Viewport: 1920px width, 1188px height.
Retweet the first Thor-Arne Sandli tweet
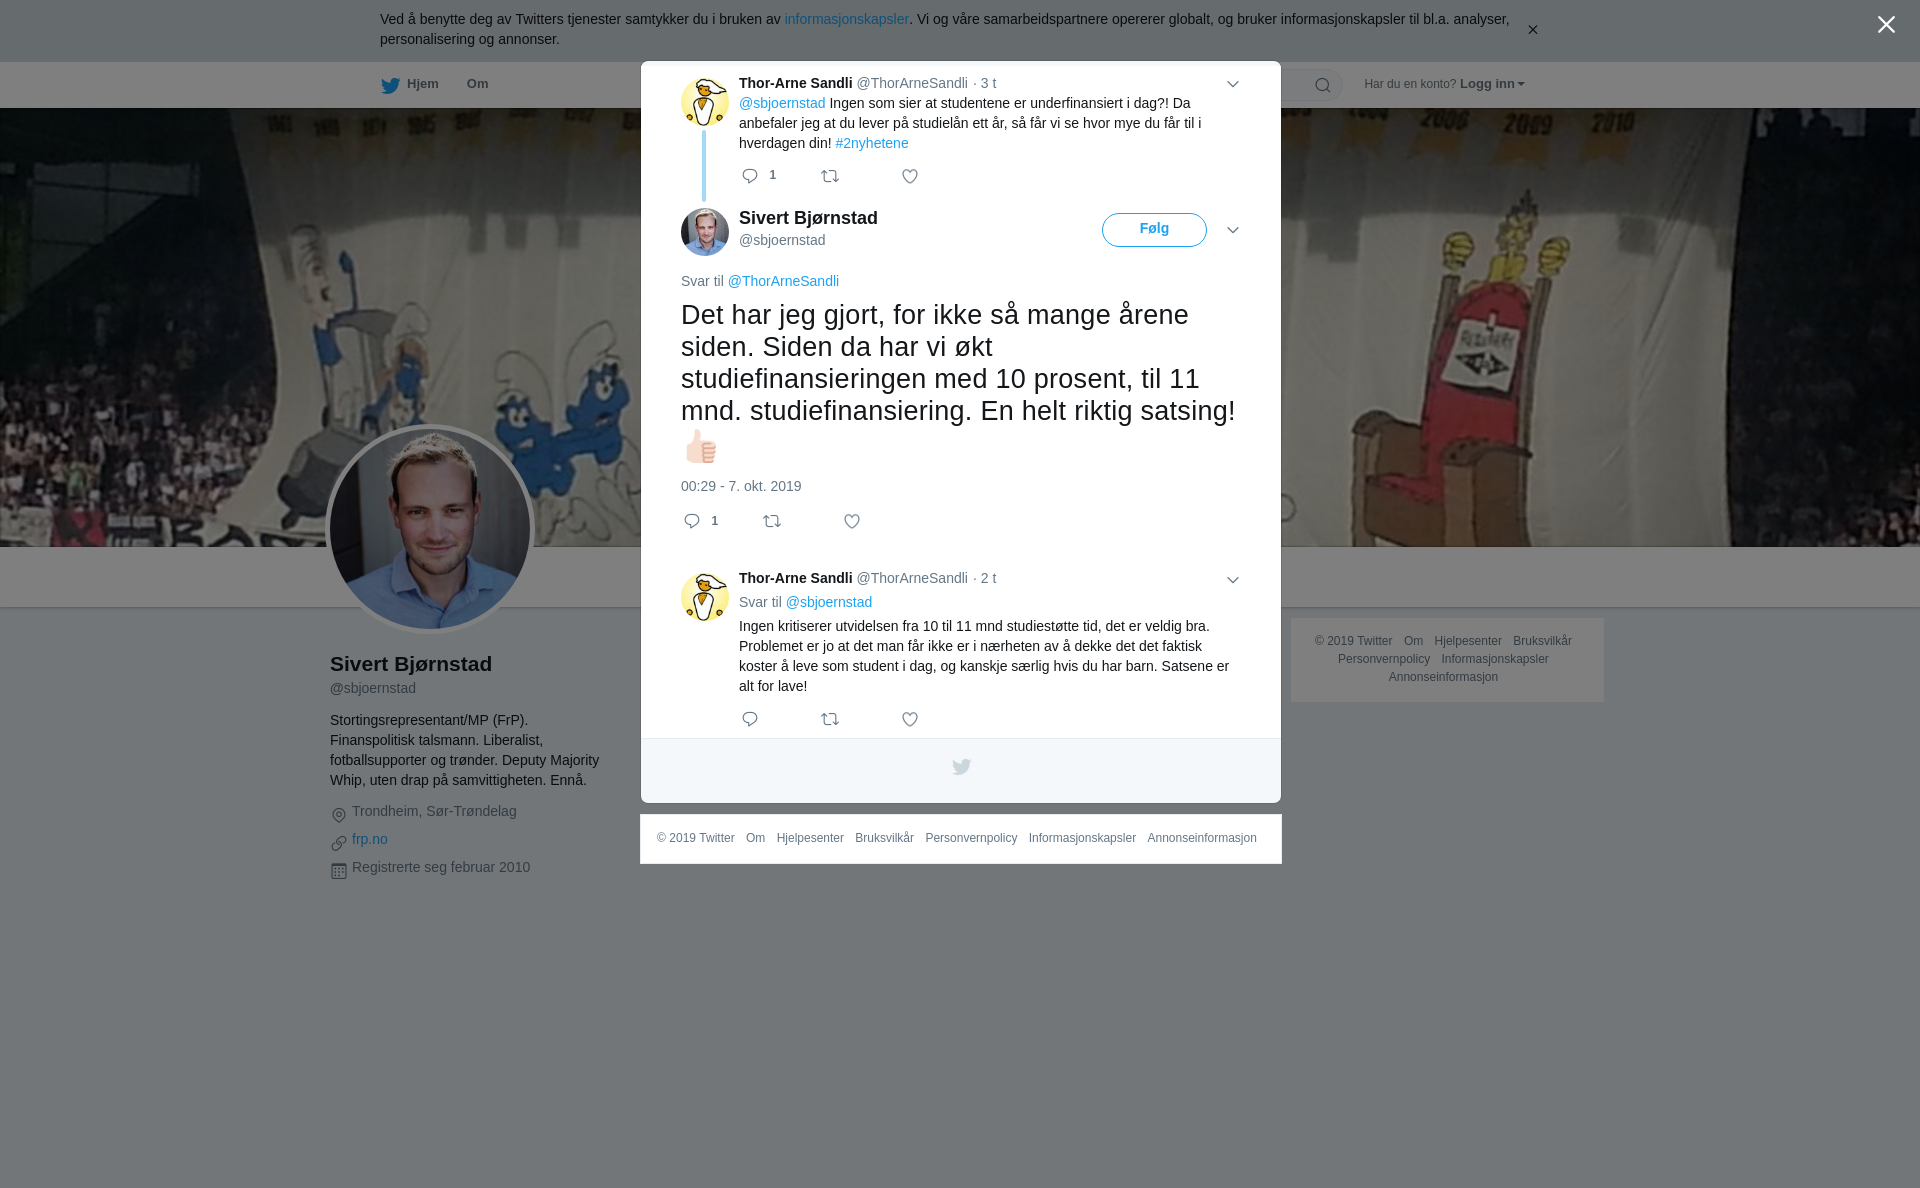[x=830, y=176]
